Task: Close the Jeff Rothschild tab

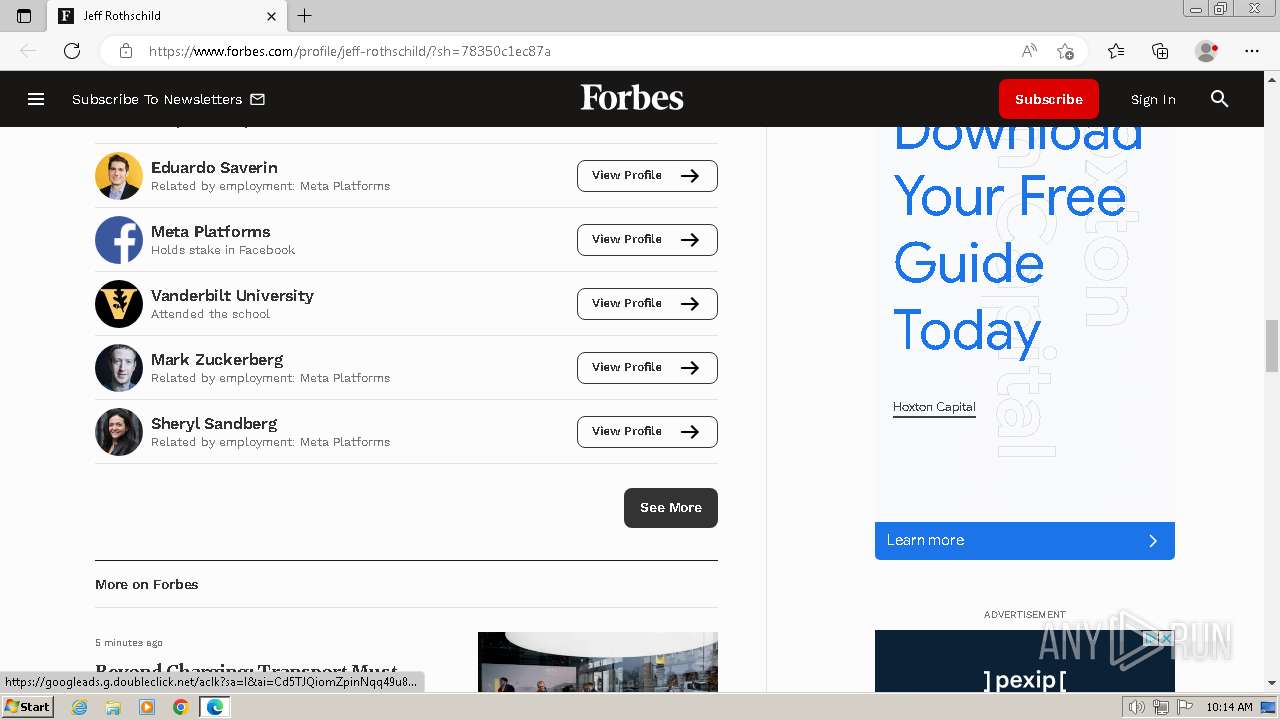Action: (271, 16)
